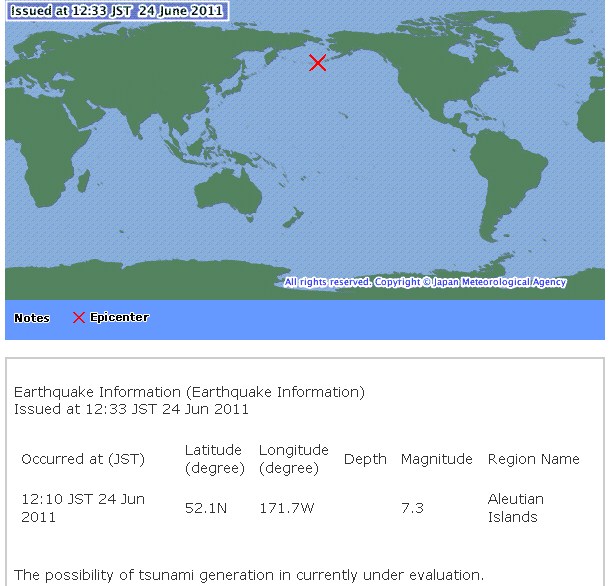The image size is (613, 586).
Task: Click the red X icon in Notes legend
Action: click(x=79, y=318)
